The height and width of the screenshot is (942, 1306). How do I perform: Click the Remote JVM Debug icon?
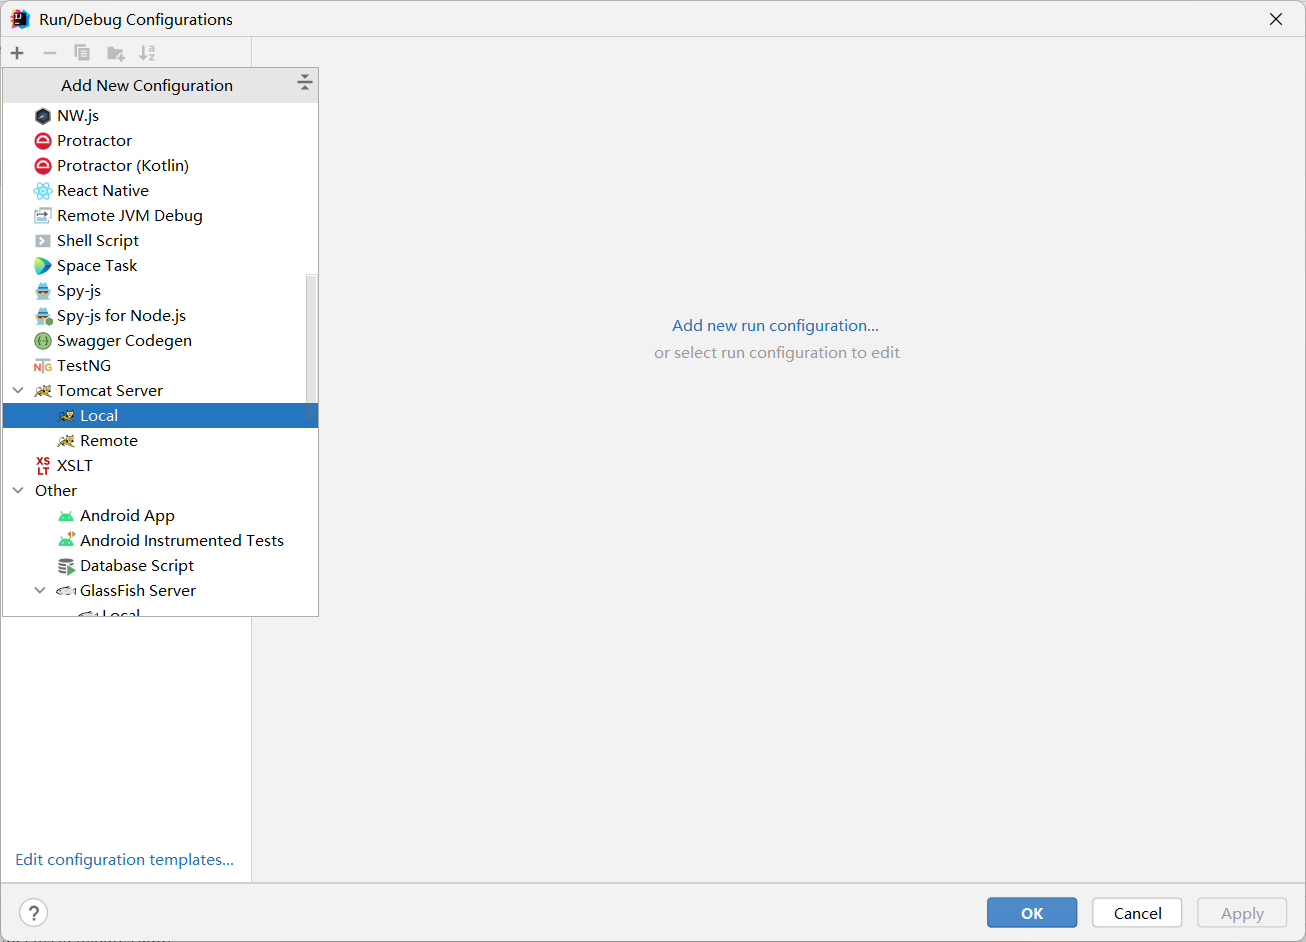tap(42, 216)
